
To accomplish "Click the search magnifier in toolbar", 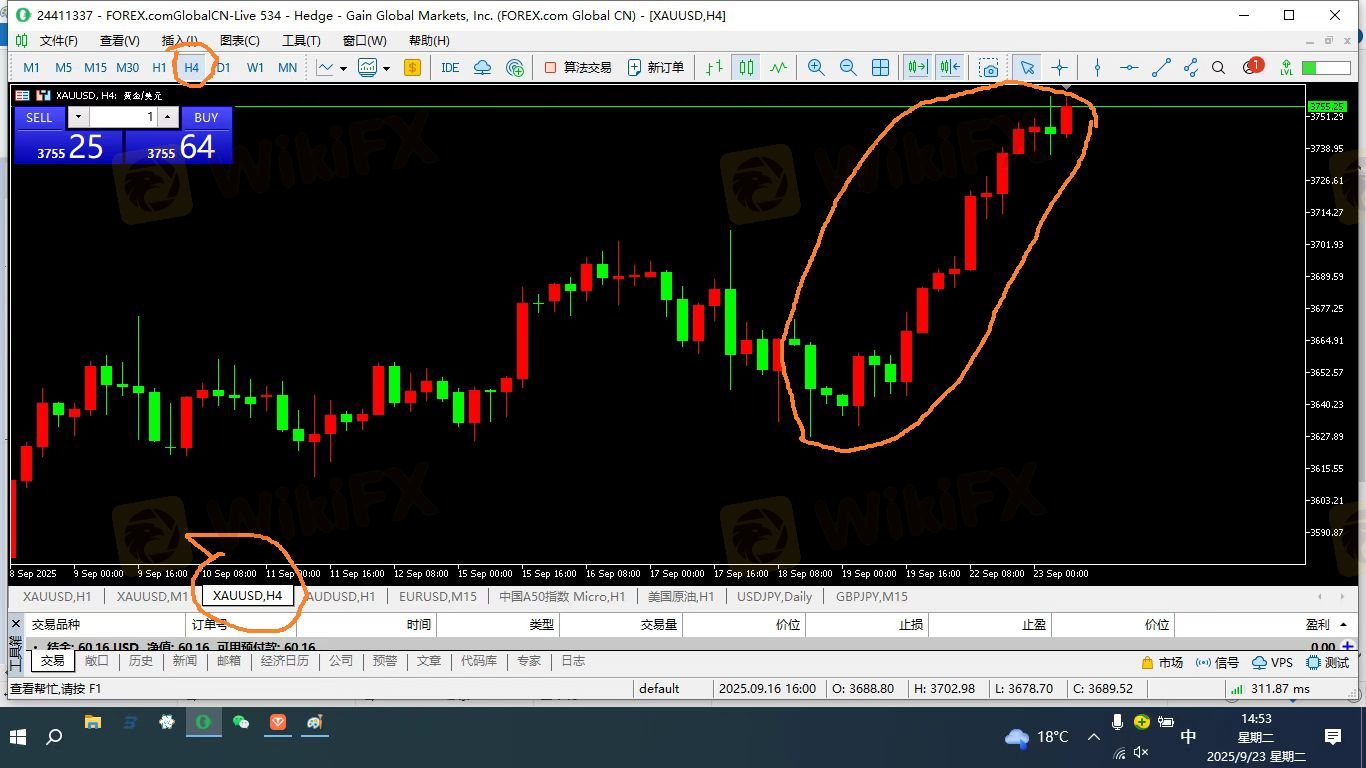I will point(1218,68).
